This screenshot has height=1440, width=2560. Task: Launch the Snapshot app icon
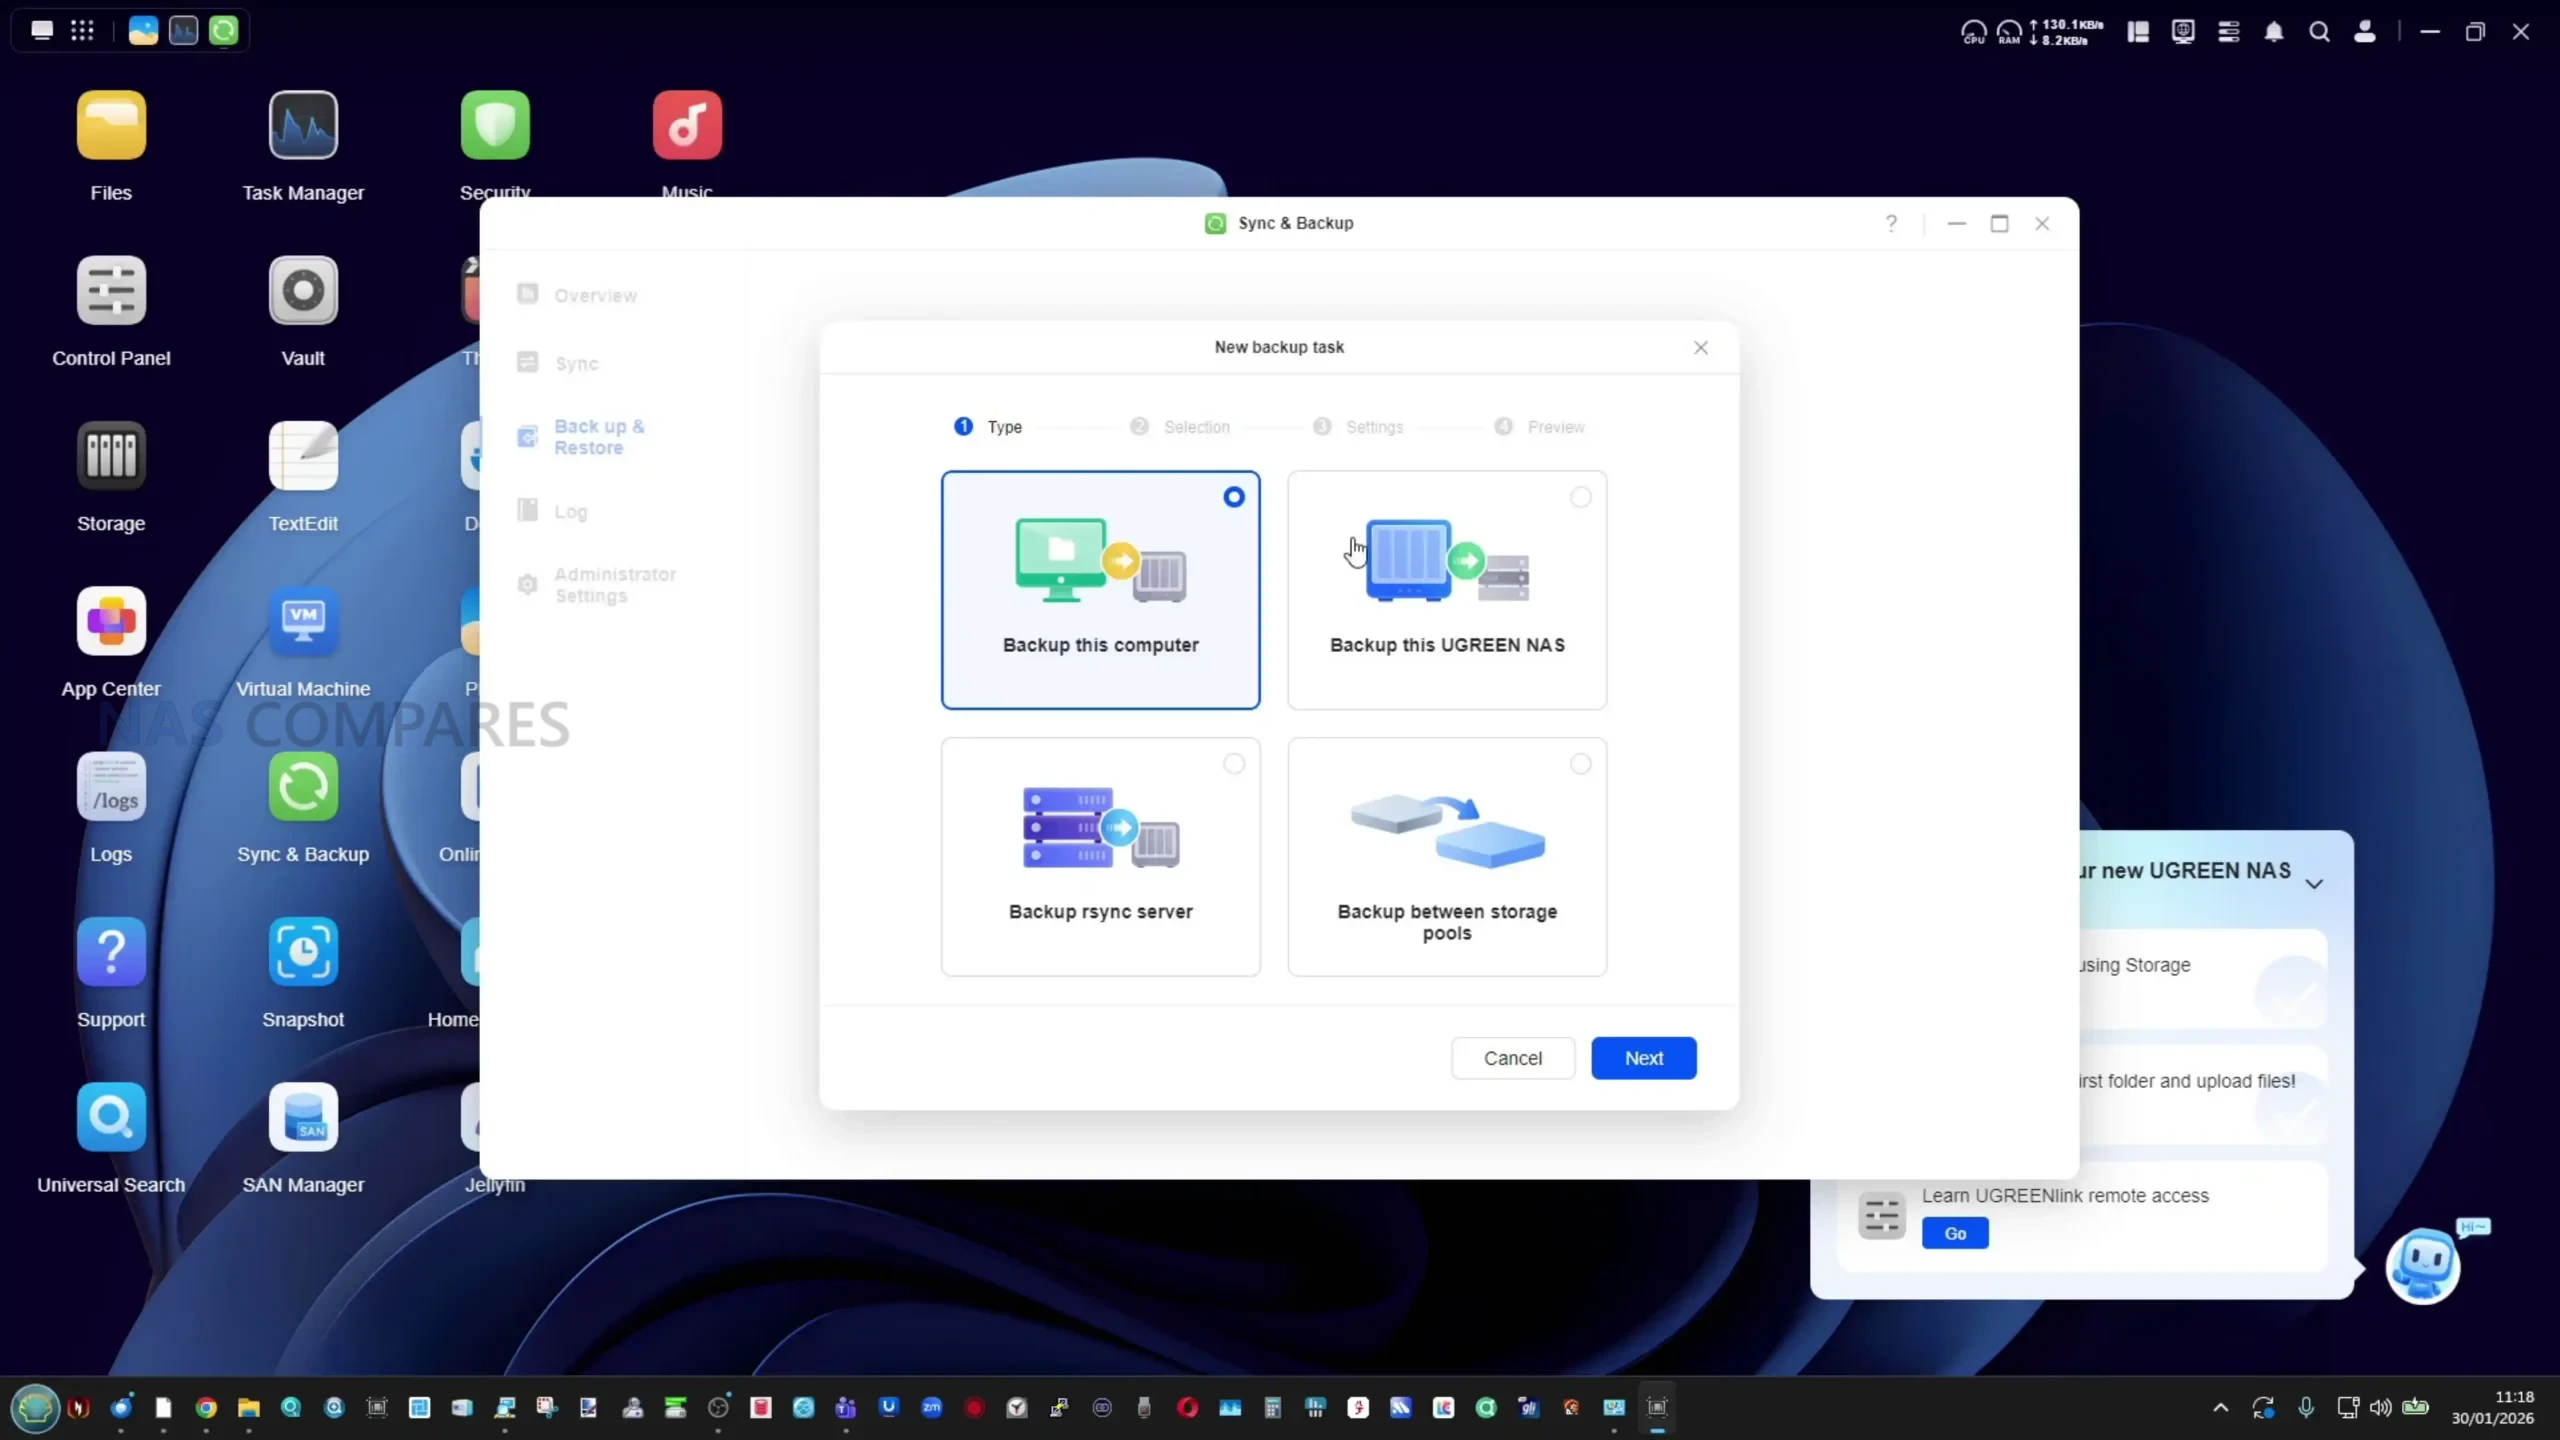[303, 953]
